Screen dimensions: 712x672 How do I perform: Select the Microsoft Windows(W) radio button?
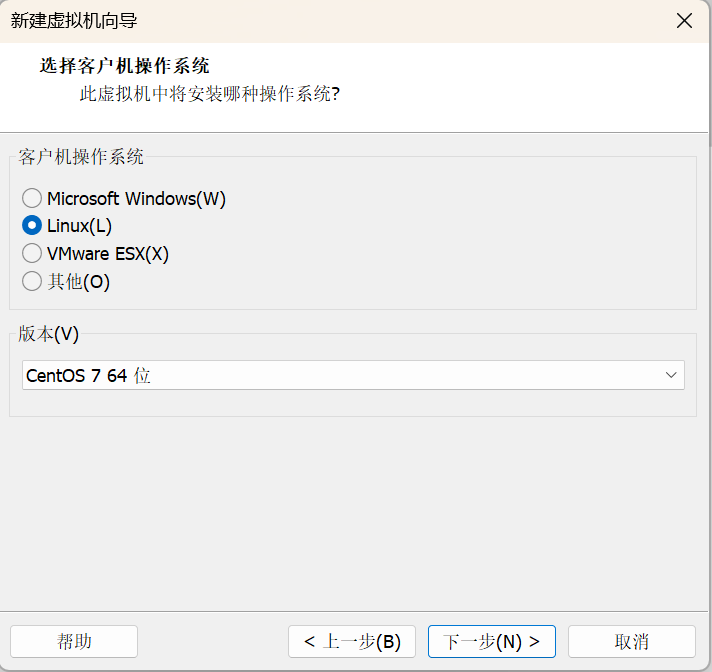tap(32, 198)
